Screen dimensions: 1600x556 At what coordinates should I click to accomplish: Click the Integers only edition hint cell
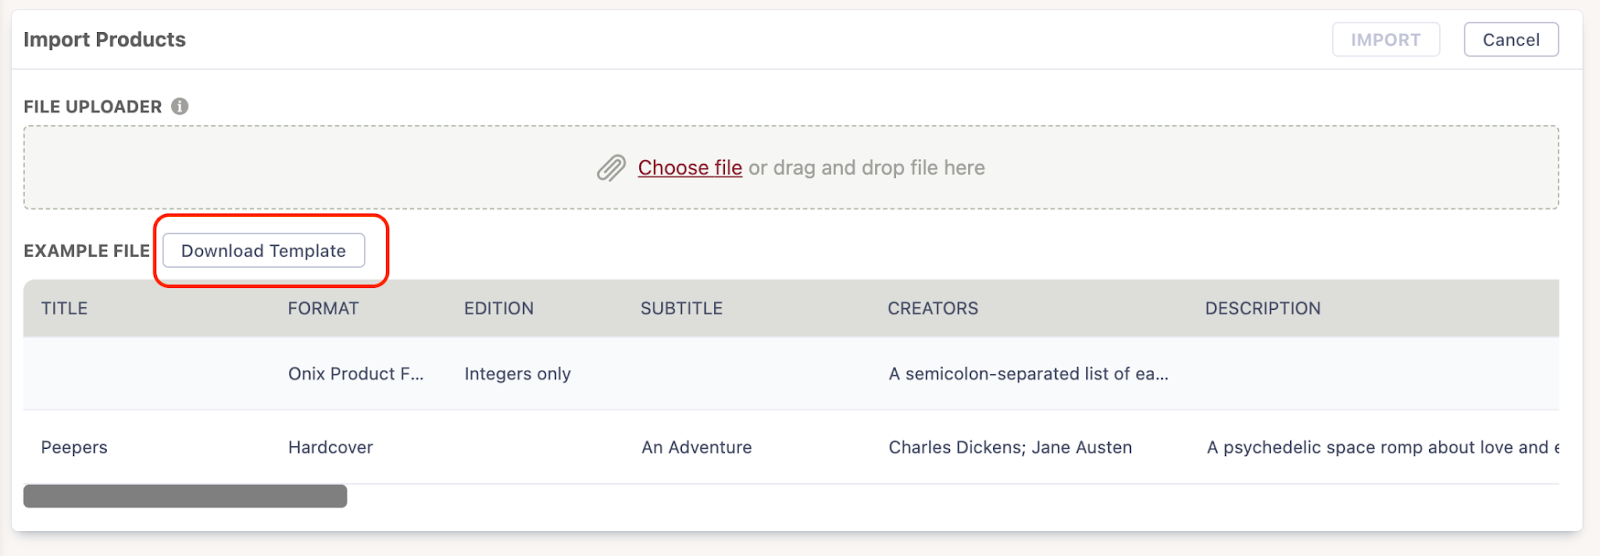[x=517, y=374]
